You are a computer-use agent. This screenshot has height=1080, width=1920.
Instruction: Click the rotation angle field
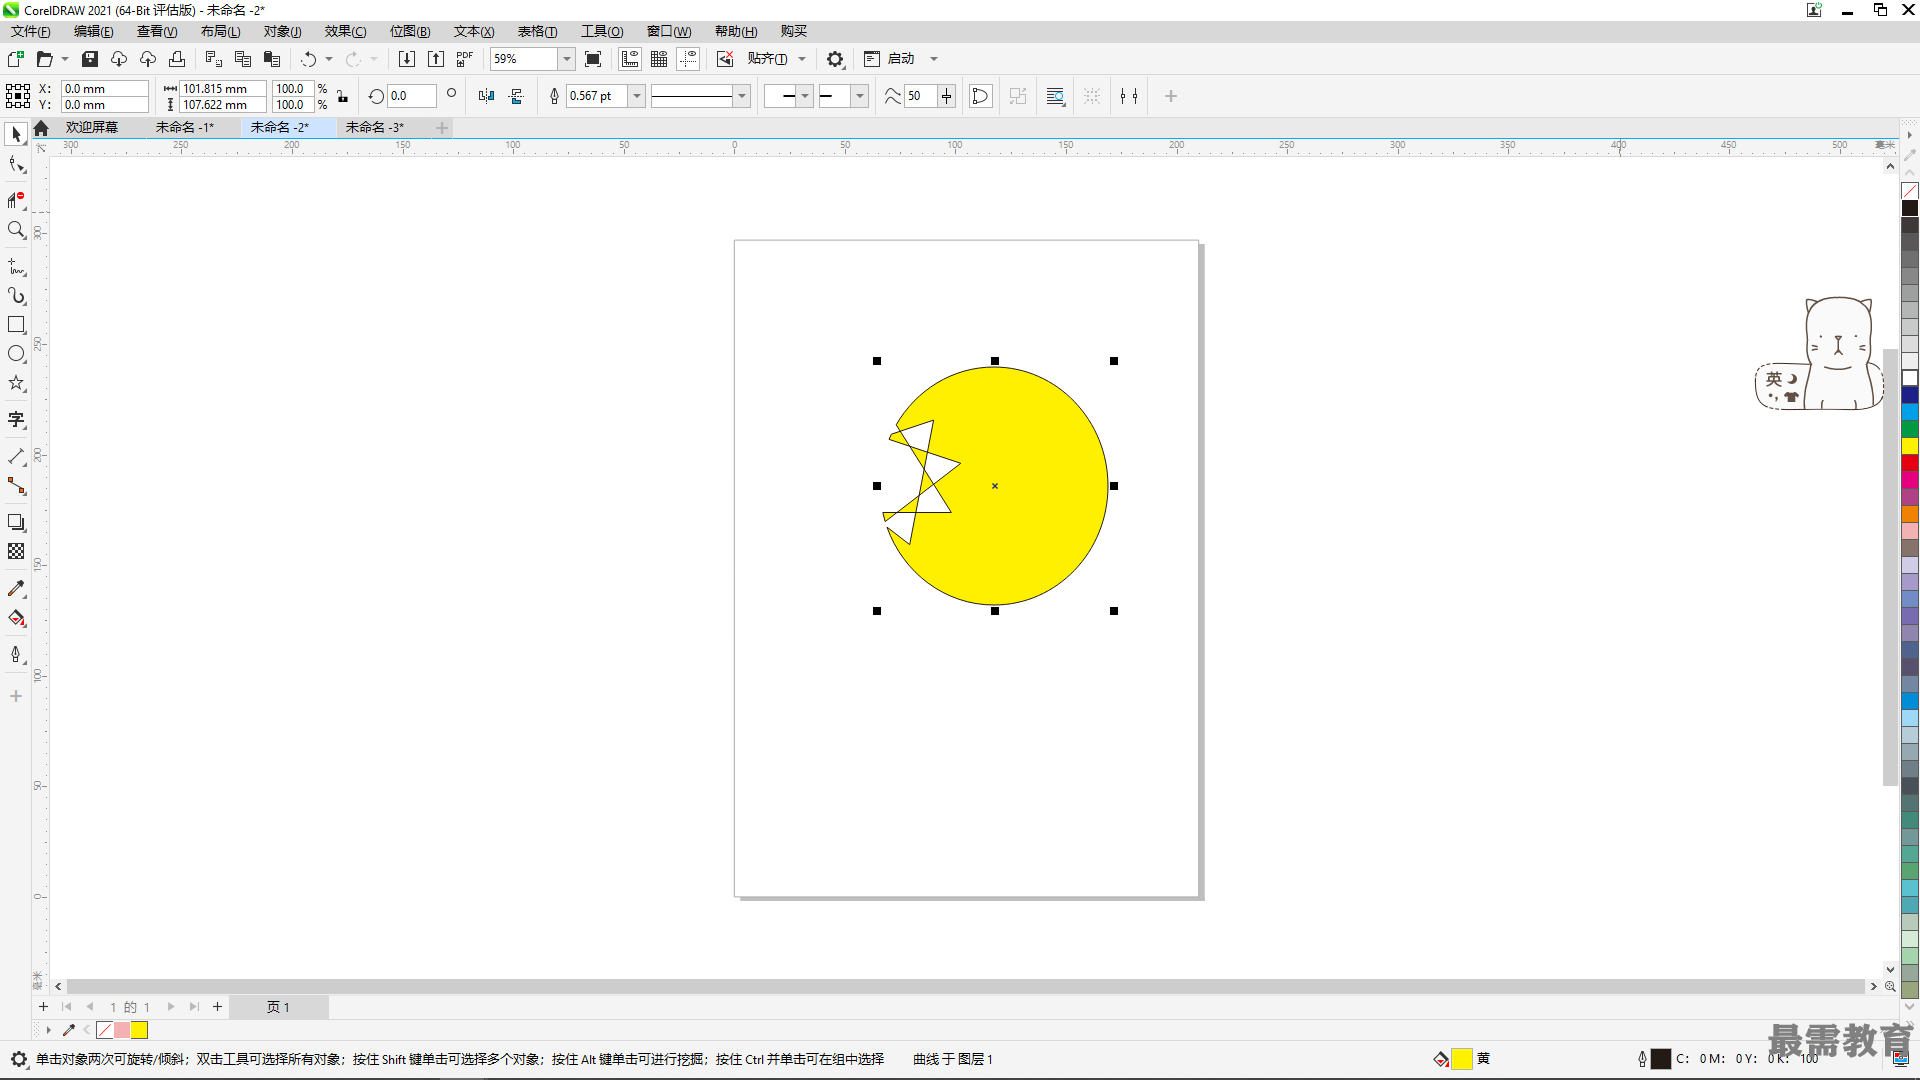[412, 96]
